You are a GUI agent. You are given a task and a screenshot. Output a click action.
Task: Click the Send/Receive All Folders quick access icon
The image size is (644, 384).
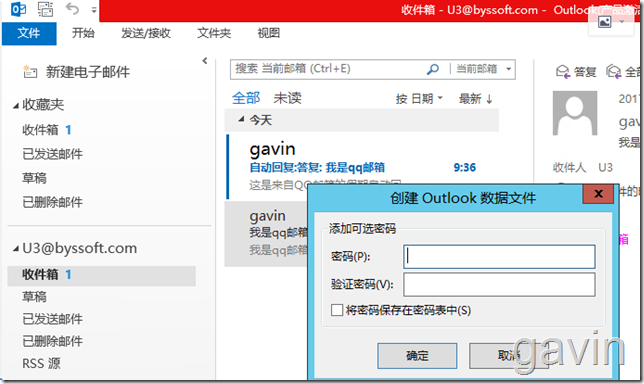tap(46, 9)
